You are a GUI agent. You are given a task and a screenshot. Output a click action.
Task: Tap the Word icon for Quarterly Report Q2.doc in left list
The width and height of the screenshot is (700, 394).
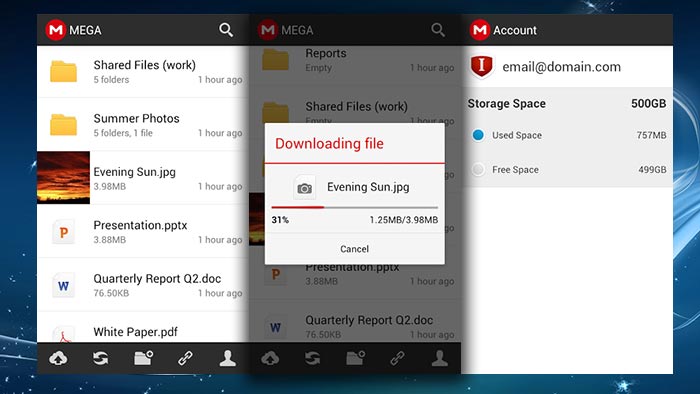click(63, 285)
